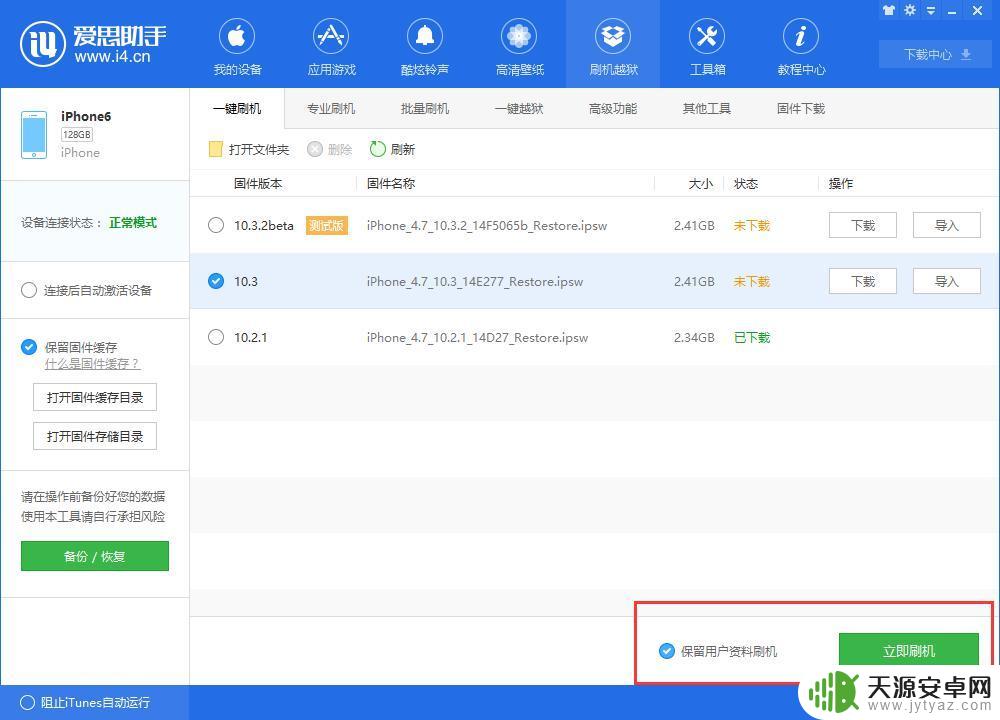Click the shirt skin icon in title bar
1000x720 pixels.
pyautogui.click(x=888, y=10)
